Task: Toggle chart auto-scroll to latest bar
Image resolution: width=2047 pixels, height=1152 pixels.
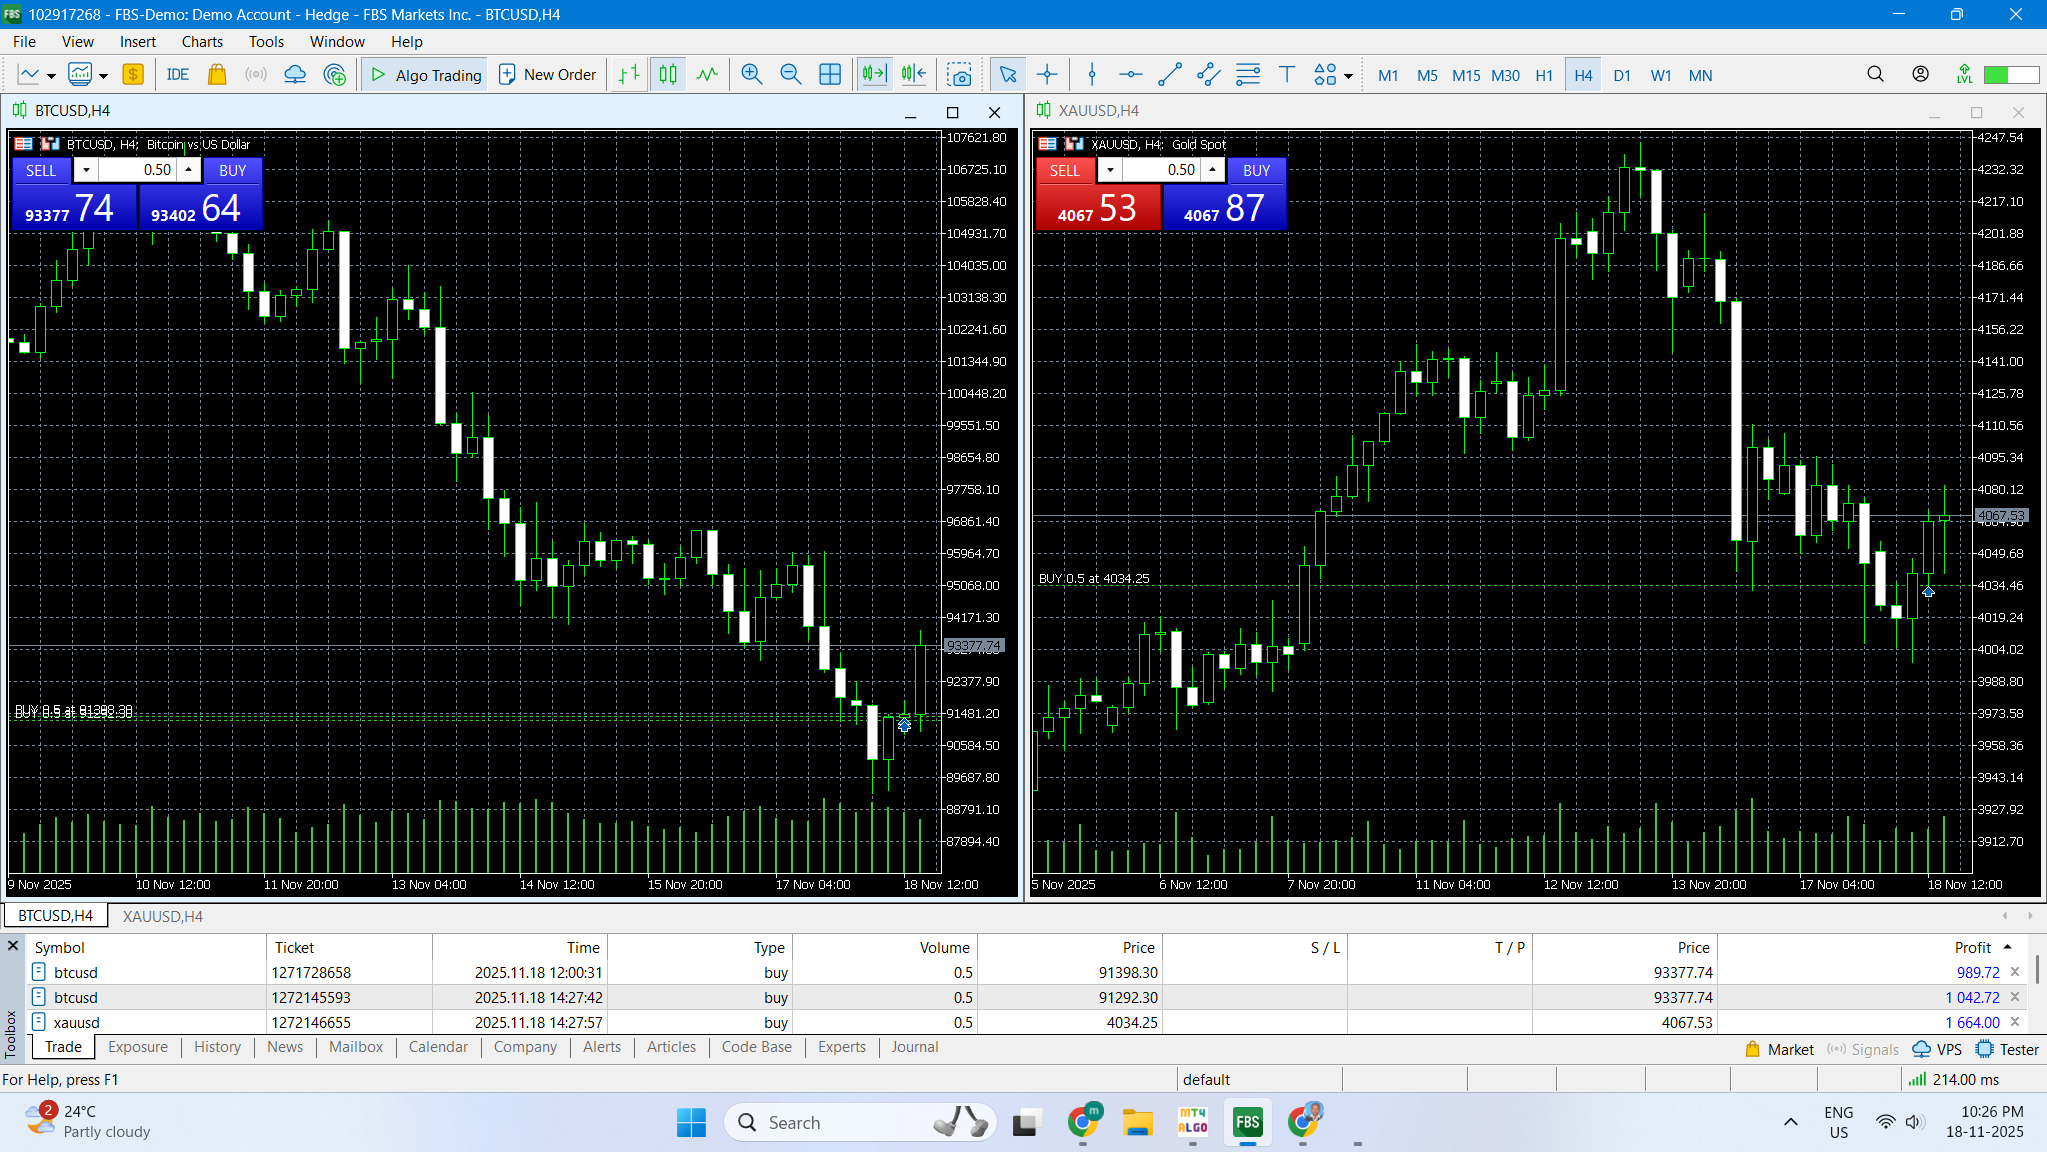Action: tap(874, 75)
